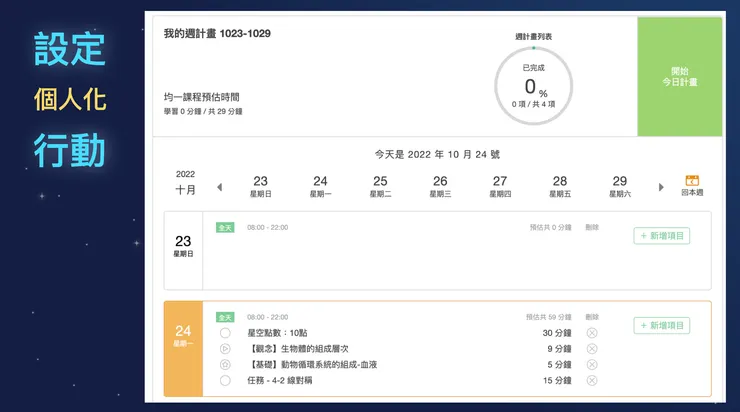Mark 任務 - 4-2 線對稱 as done
This screenshot has height=412, width=740.
[225, 380]
